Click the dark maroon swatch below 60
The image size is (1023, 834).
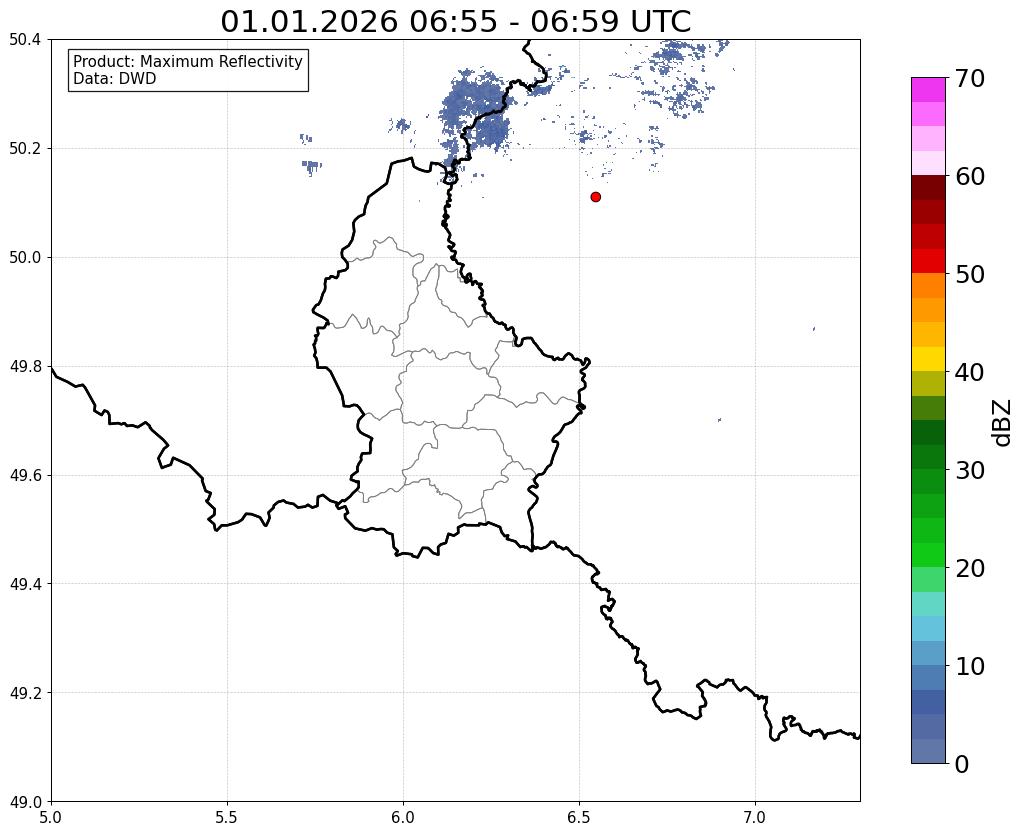(x=928, y=188)
